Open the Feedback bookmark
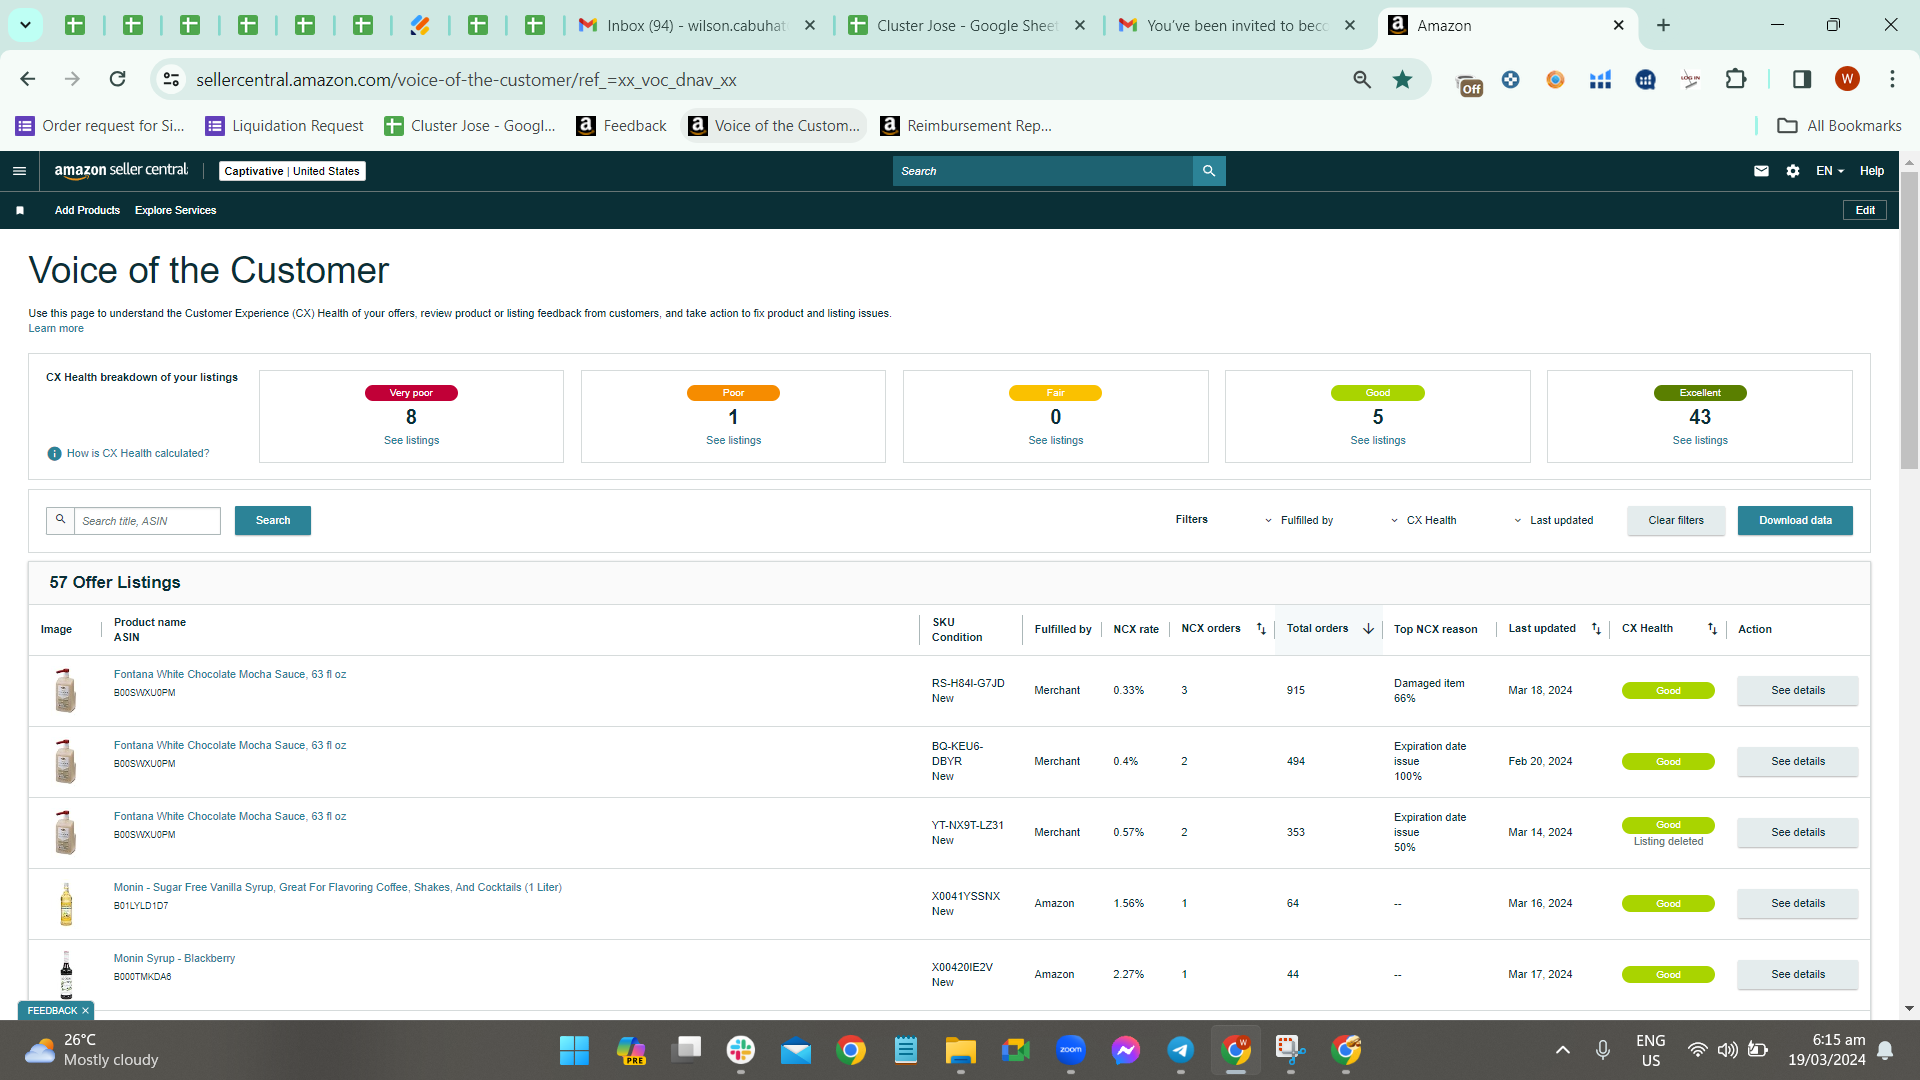 [x=622, y=126]
